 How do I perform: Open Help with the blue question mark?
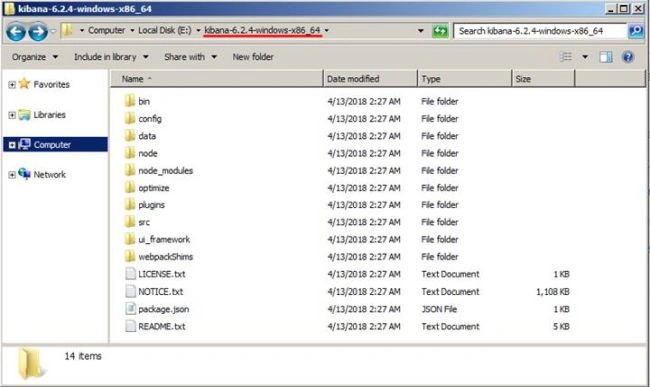(x=628, y=57)
